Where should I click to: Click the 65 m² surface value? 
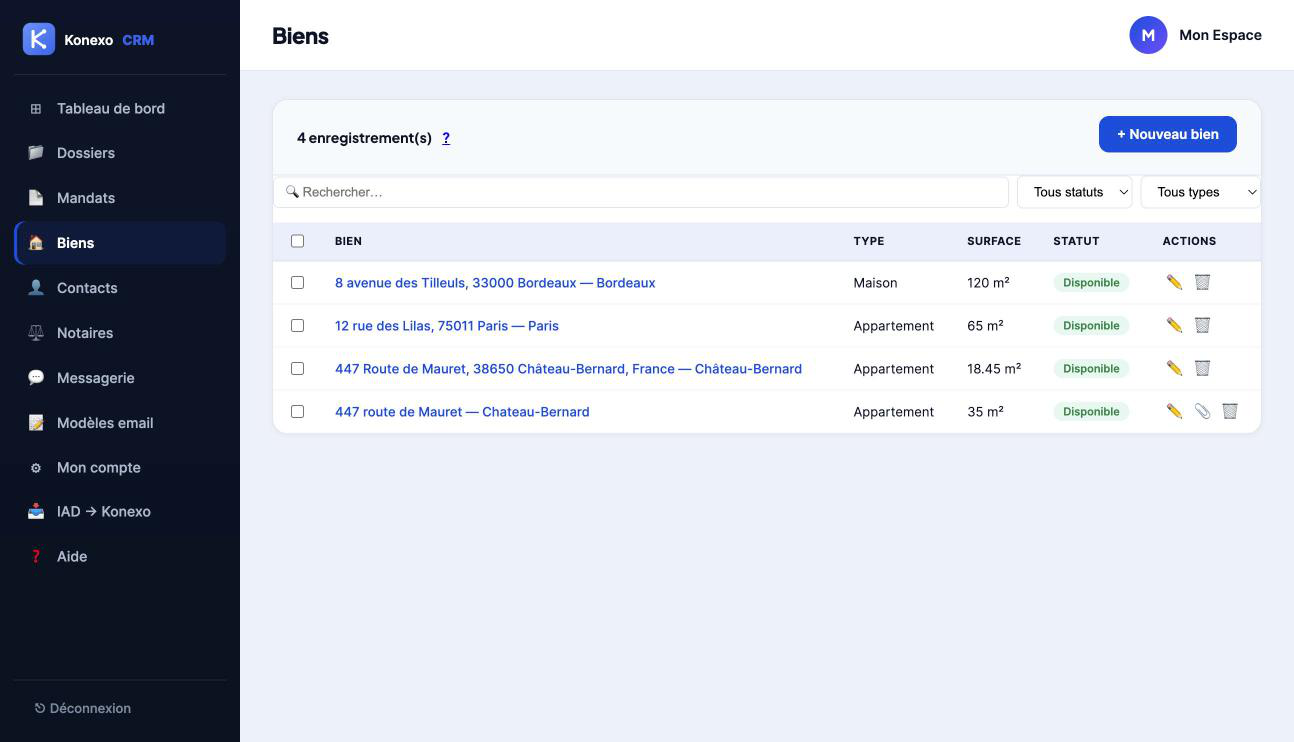click(985, 326)
